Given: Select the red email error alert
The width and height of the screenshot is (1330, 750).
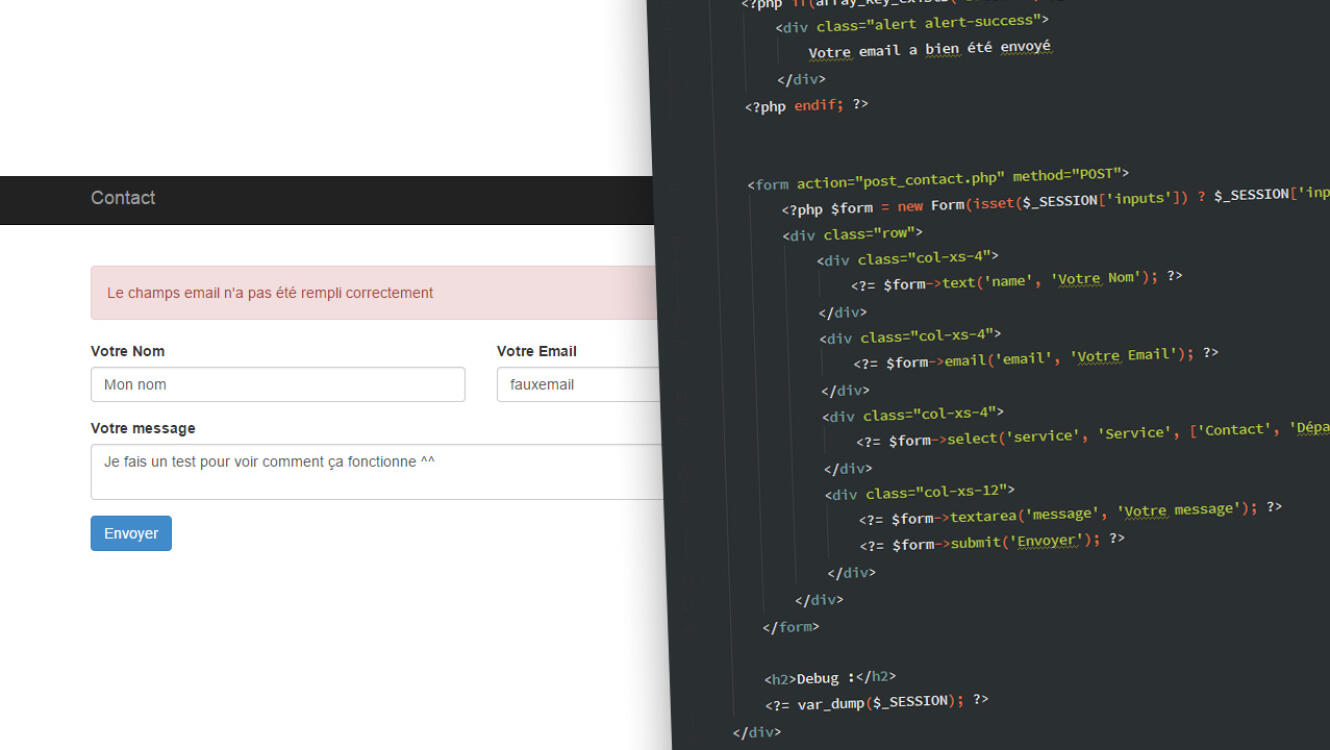Looking at the screenshot, I should (372, 293).
